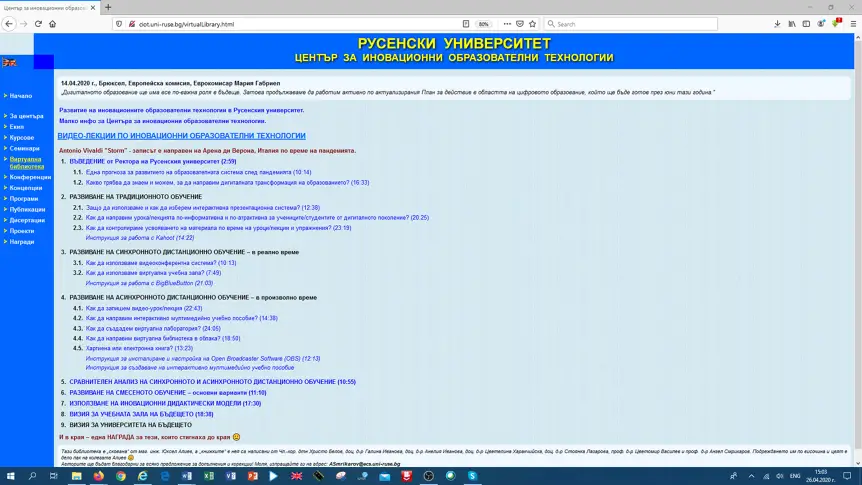862x485 pixels.
Task: Open the Екип sidebar item
Action: (16, 126)
